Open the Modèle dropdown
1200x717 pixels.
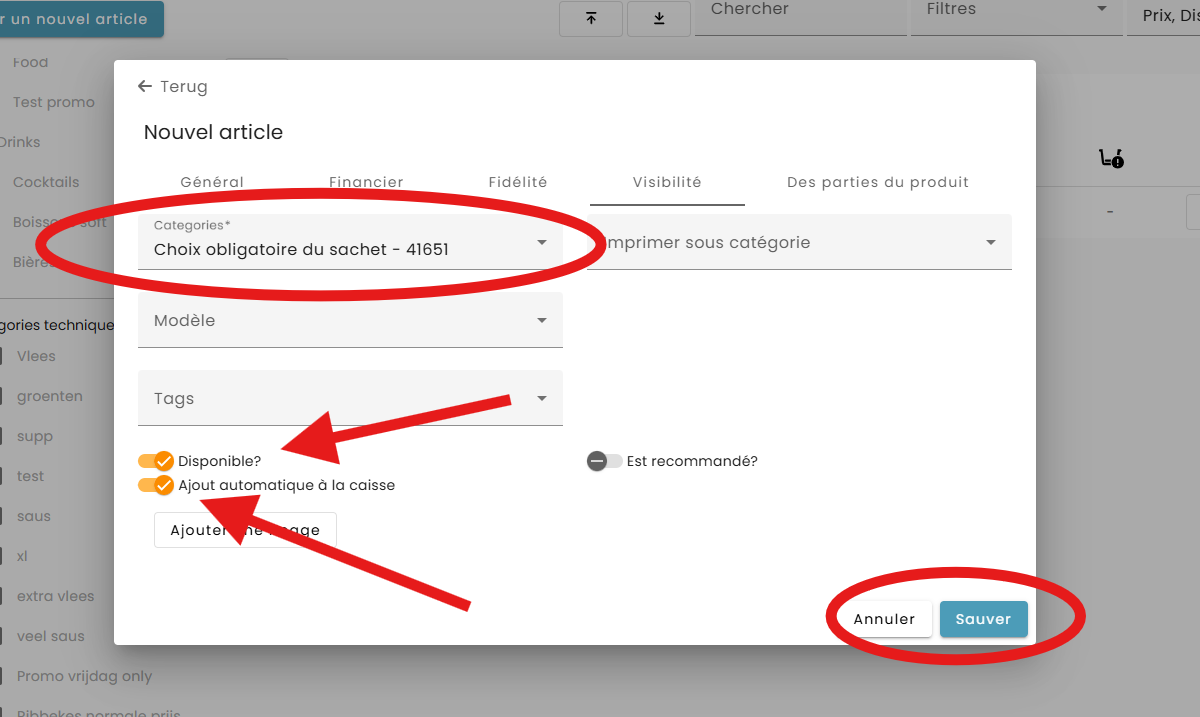[x=350, y=321]
